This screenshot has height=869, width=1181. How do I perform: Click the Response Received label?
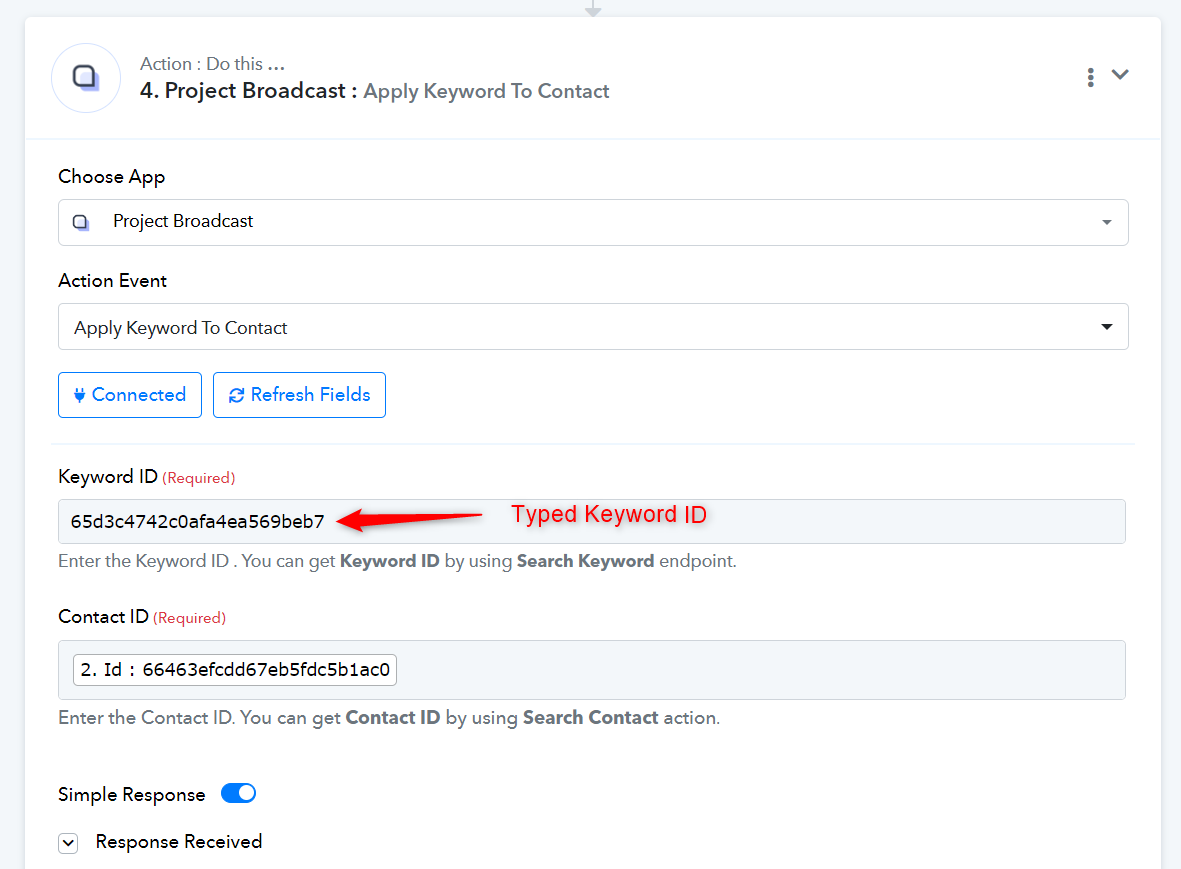click(179, 841)
